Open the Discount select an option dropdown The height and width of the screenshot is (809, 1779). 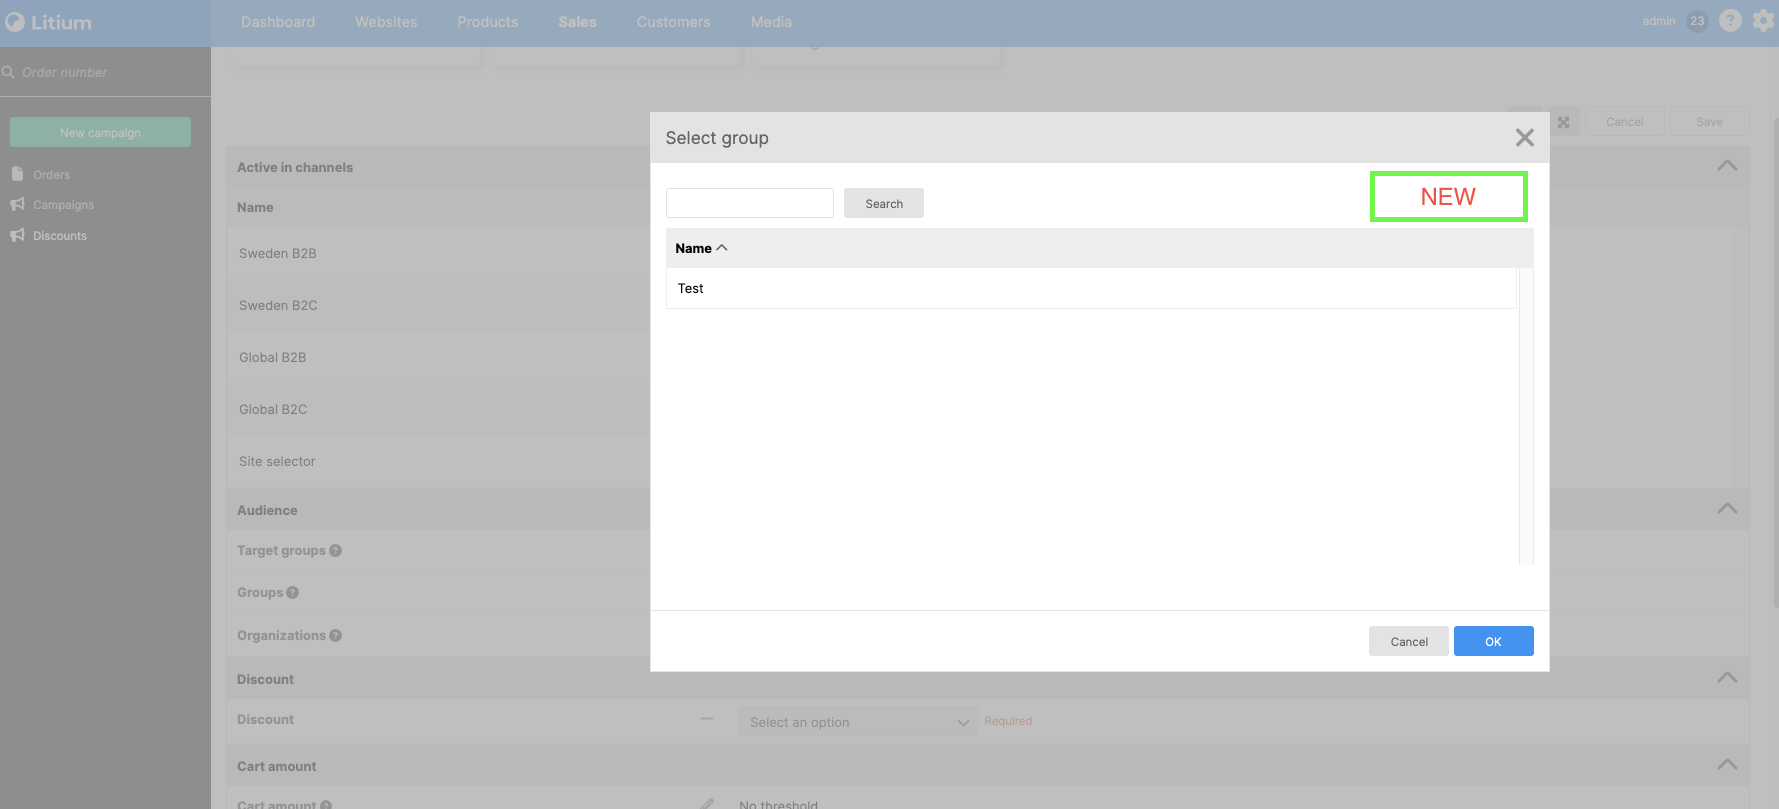(x=858, y=722)
